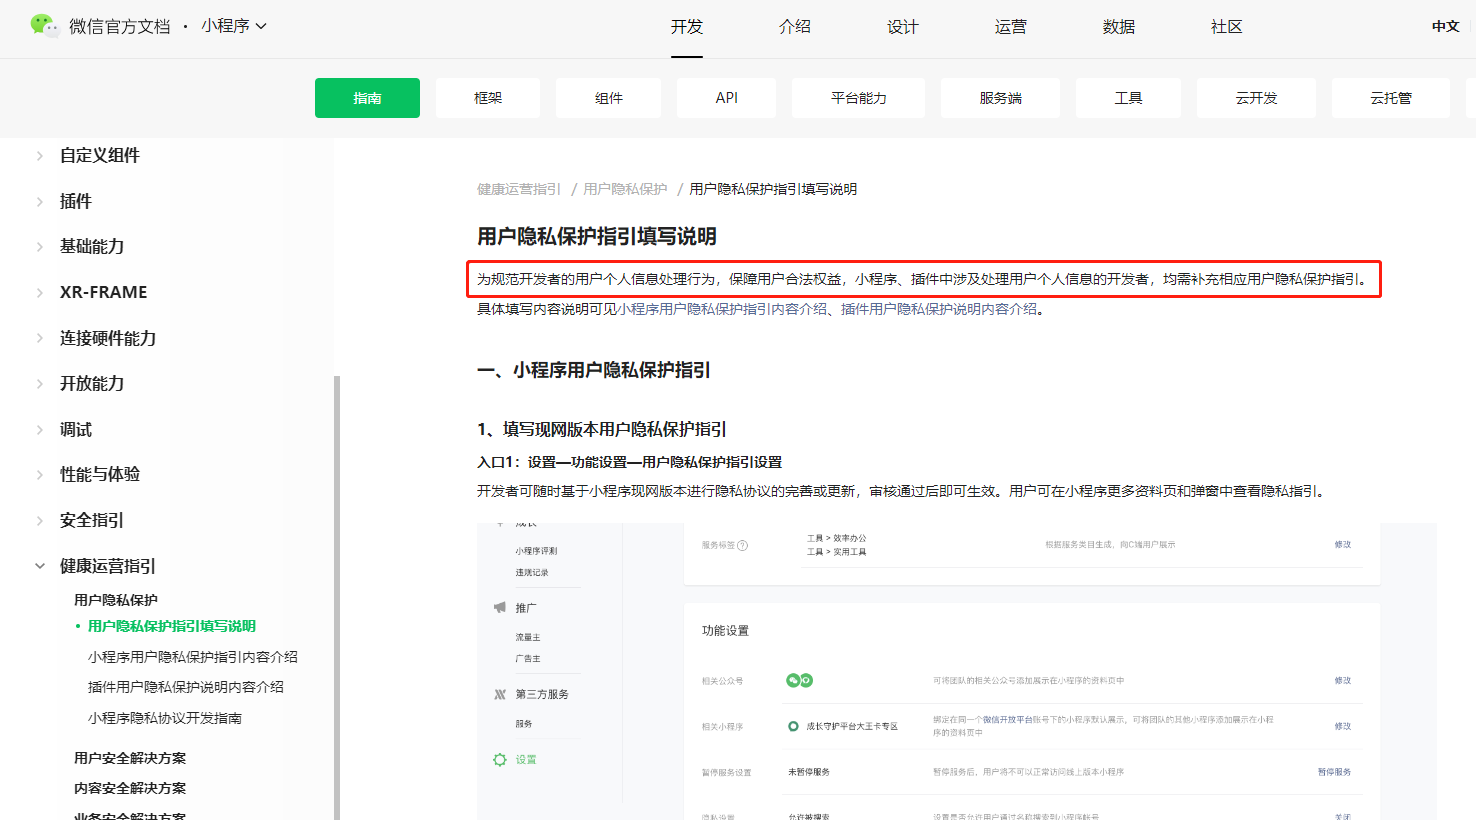Collapse the 健康运营指引 sidebar section
Image resolution: width=1476 pixels, height=820 pixels.
[x=40, y=566]
